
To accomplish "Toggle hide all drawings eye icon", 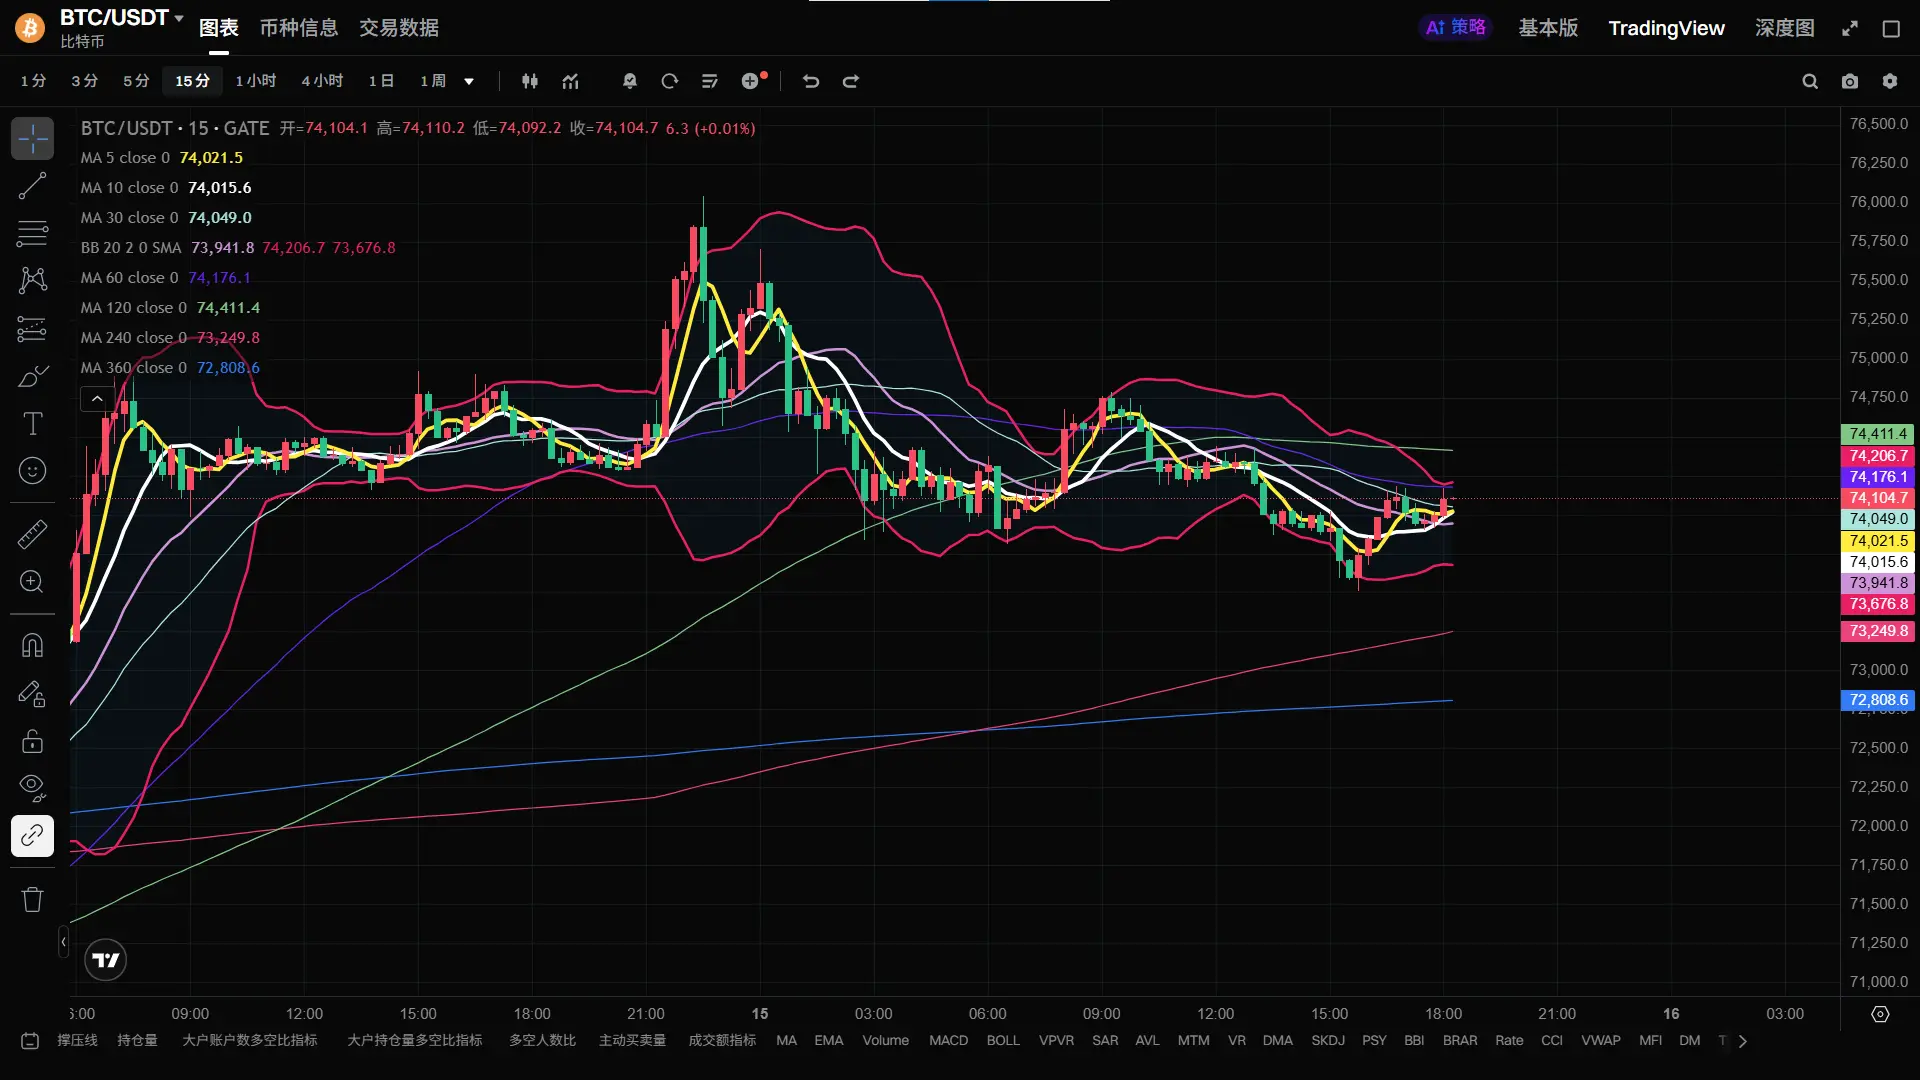I will [32, 788].
